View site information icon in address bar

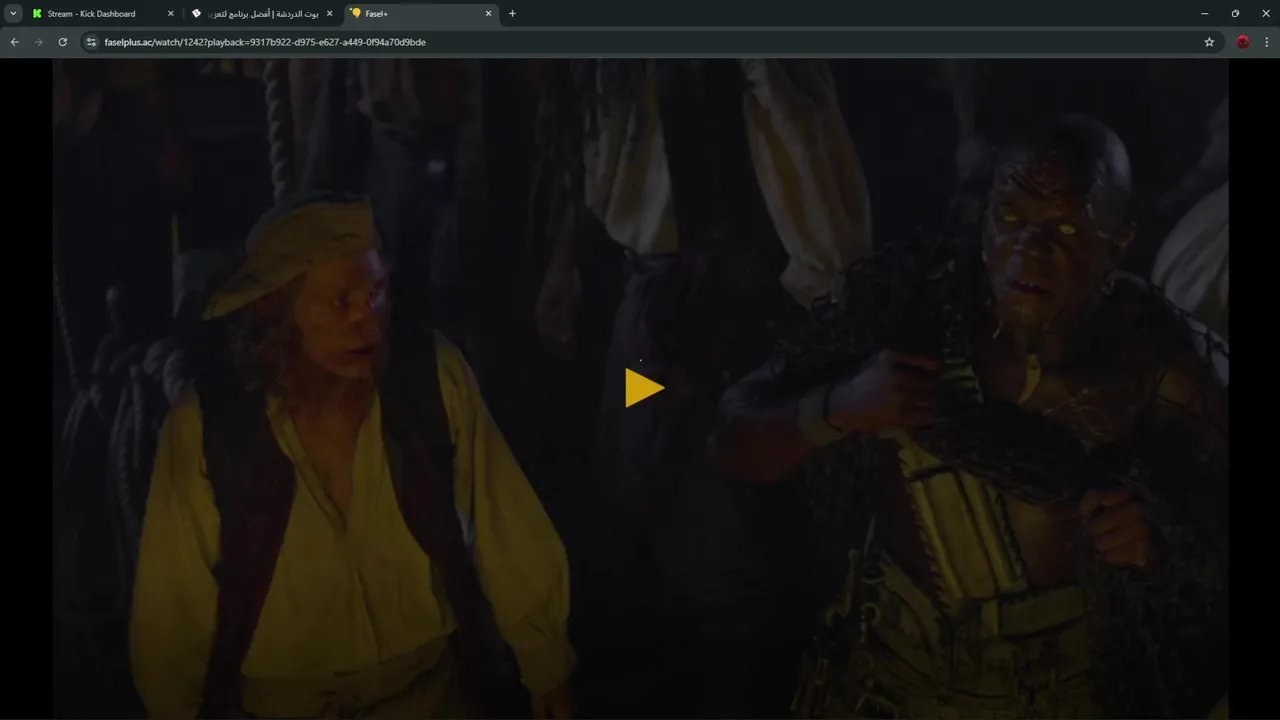pyautogui.click(x=91, y=42)
